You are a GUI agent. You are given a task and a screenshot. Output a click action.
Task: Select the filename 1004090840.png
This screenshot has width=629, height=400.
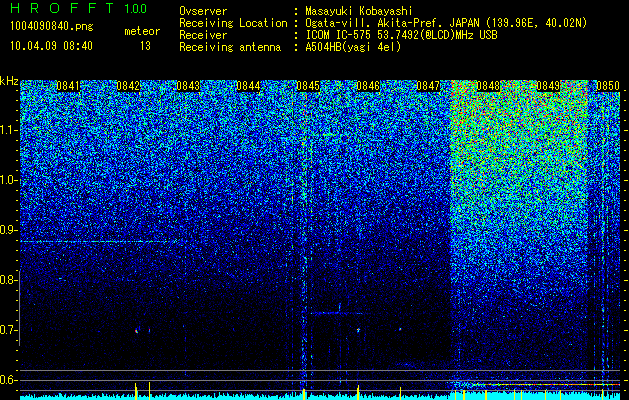pos(52,26)
